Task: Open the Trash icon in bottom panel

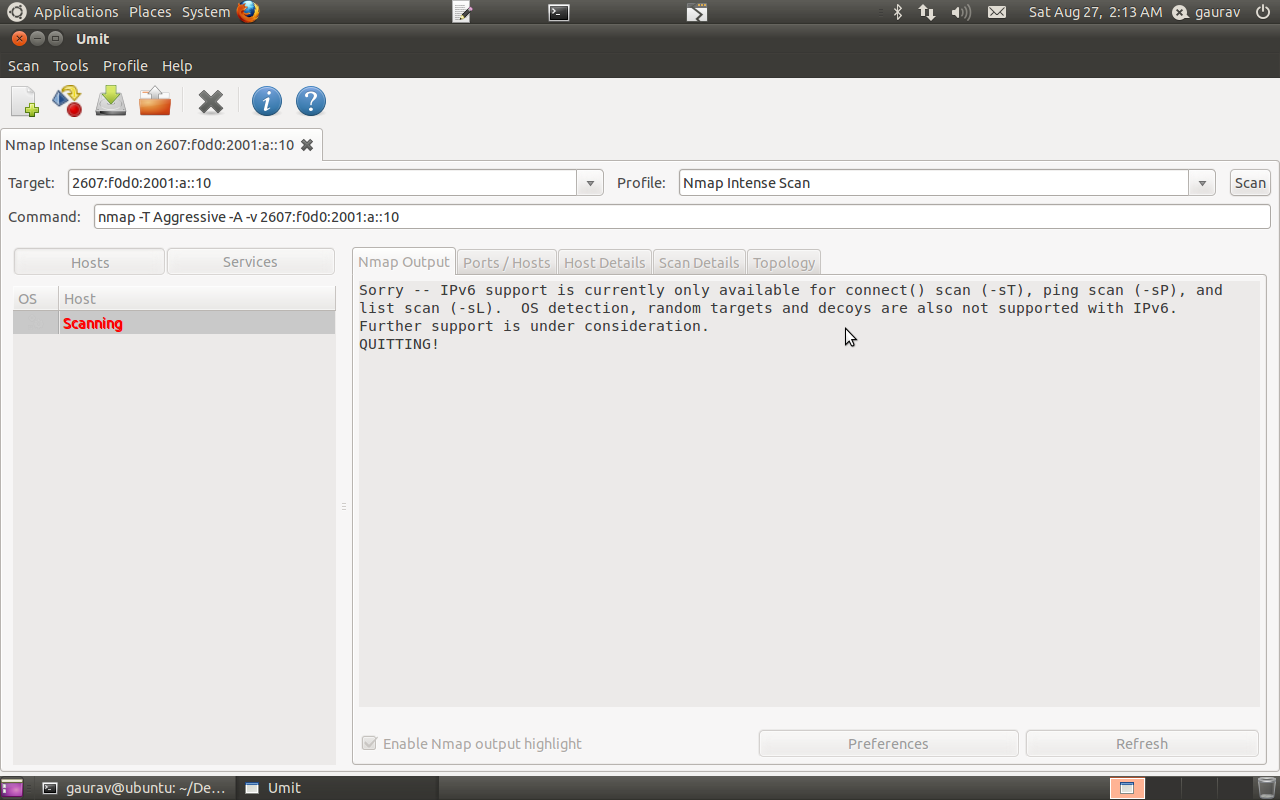Action: (x=1267, y=788)
